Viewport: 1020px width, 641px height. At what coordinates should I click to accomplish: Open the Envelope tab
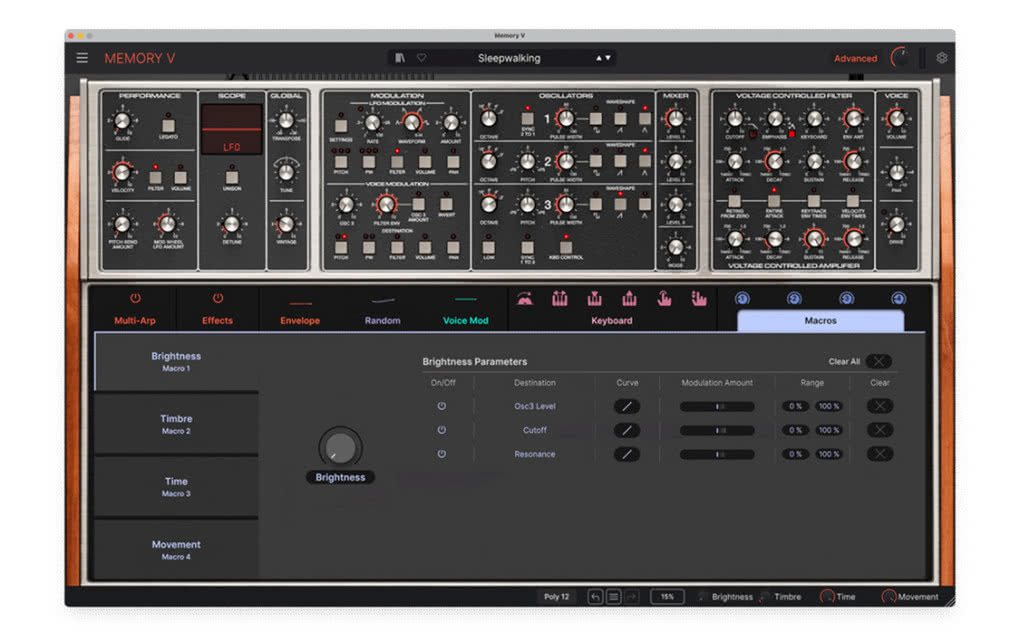click(x=300, y=309)
